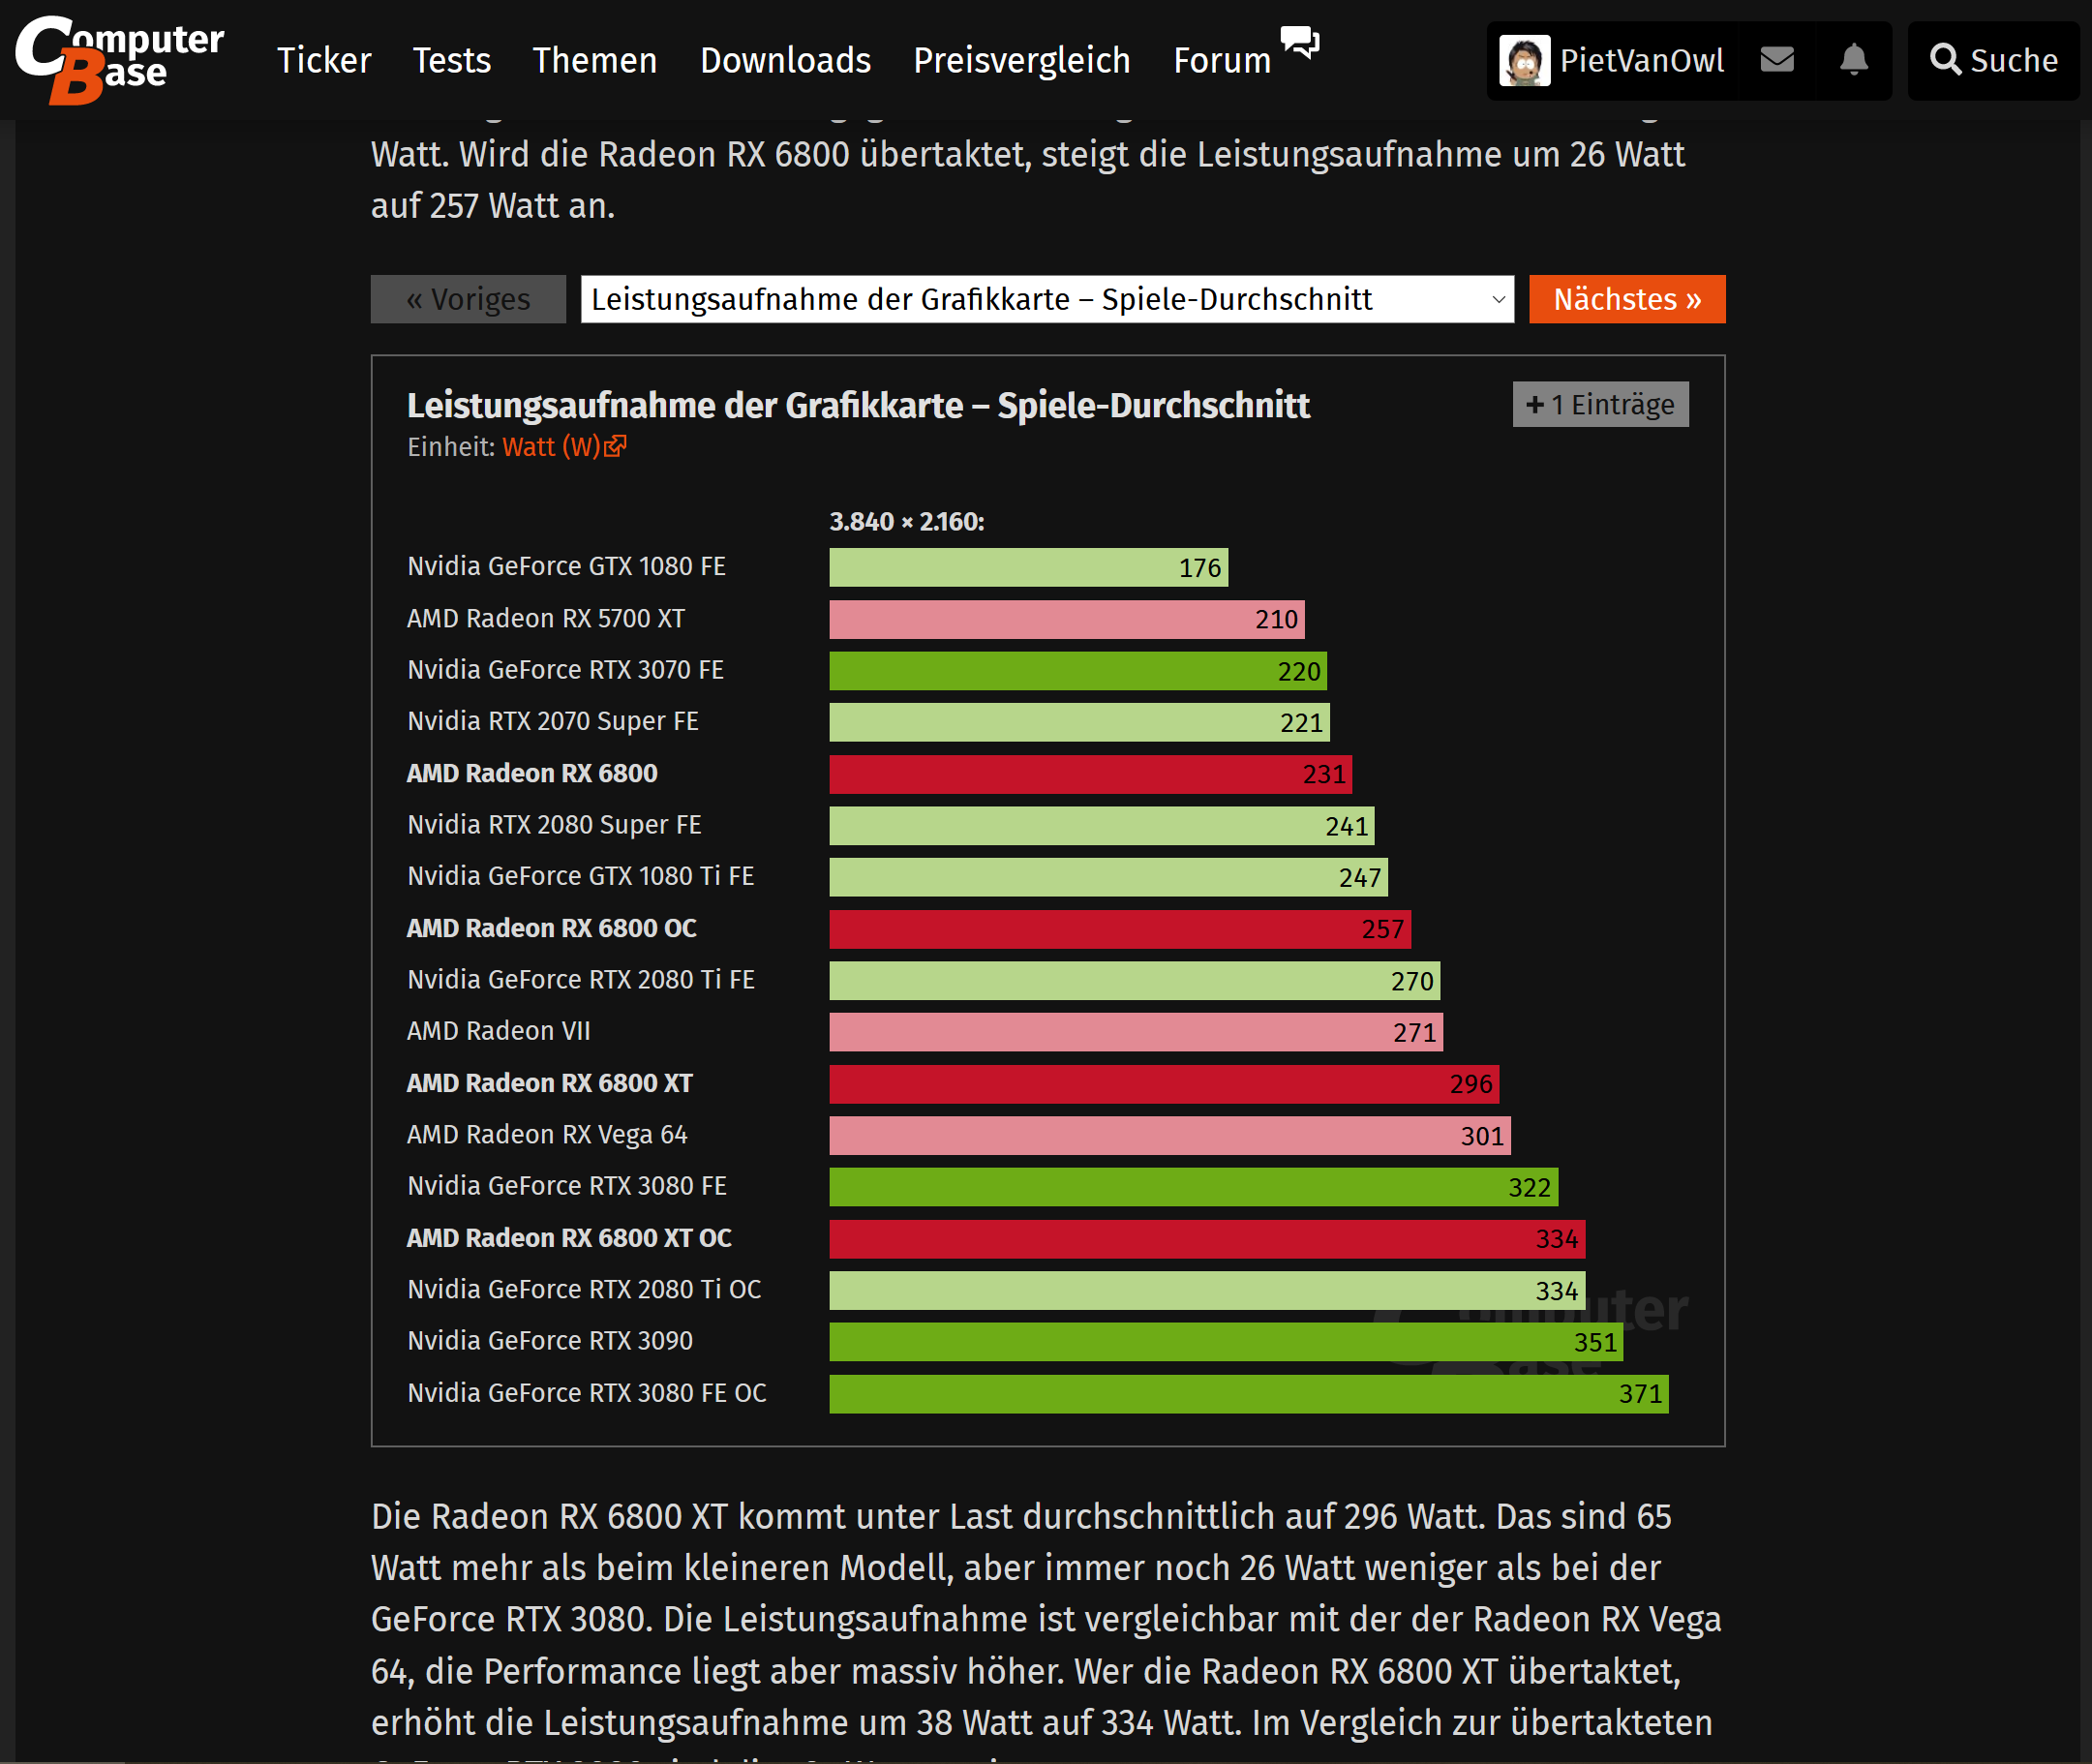Click plus icon in Einträge button
The height and width of the screenshot is (1764, 2092).
click(x=1534, y=405)
